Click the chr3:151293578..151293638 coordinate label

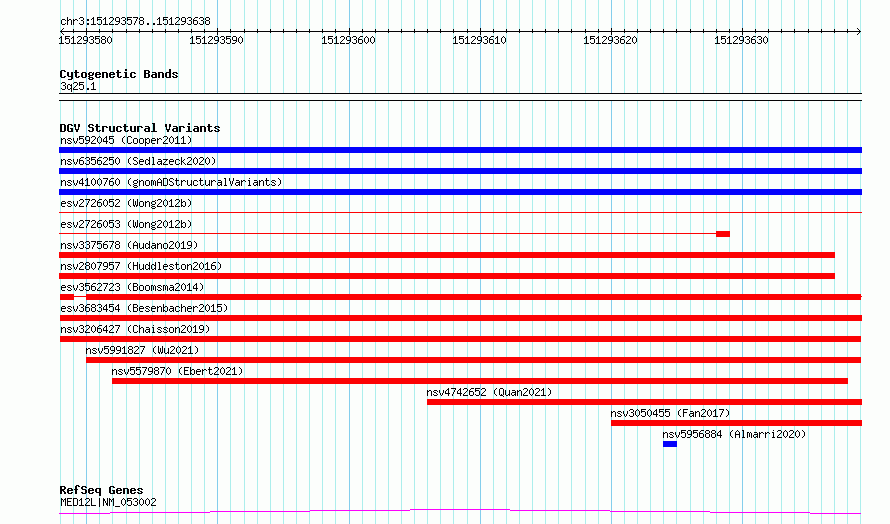click(x=135, y=21)
